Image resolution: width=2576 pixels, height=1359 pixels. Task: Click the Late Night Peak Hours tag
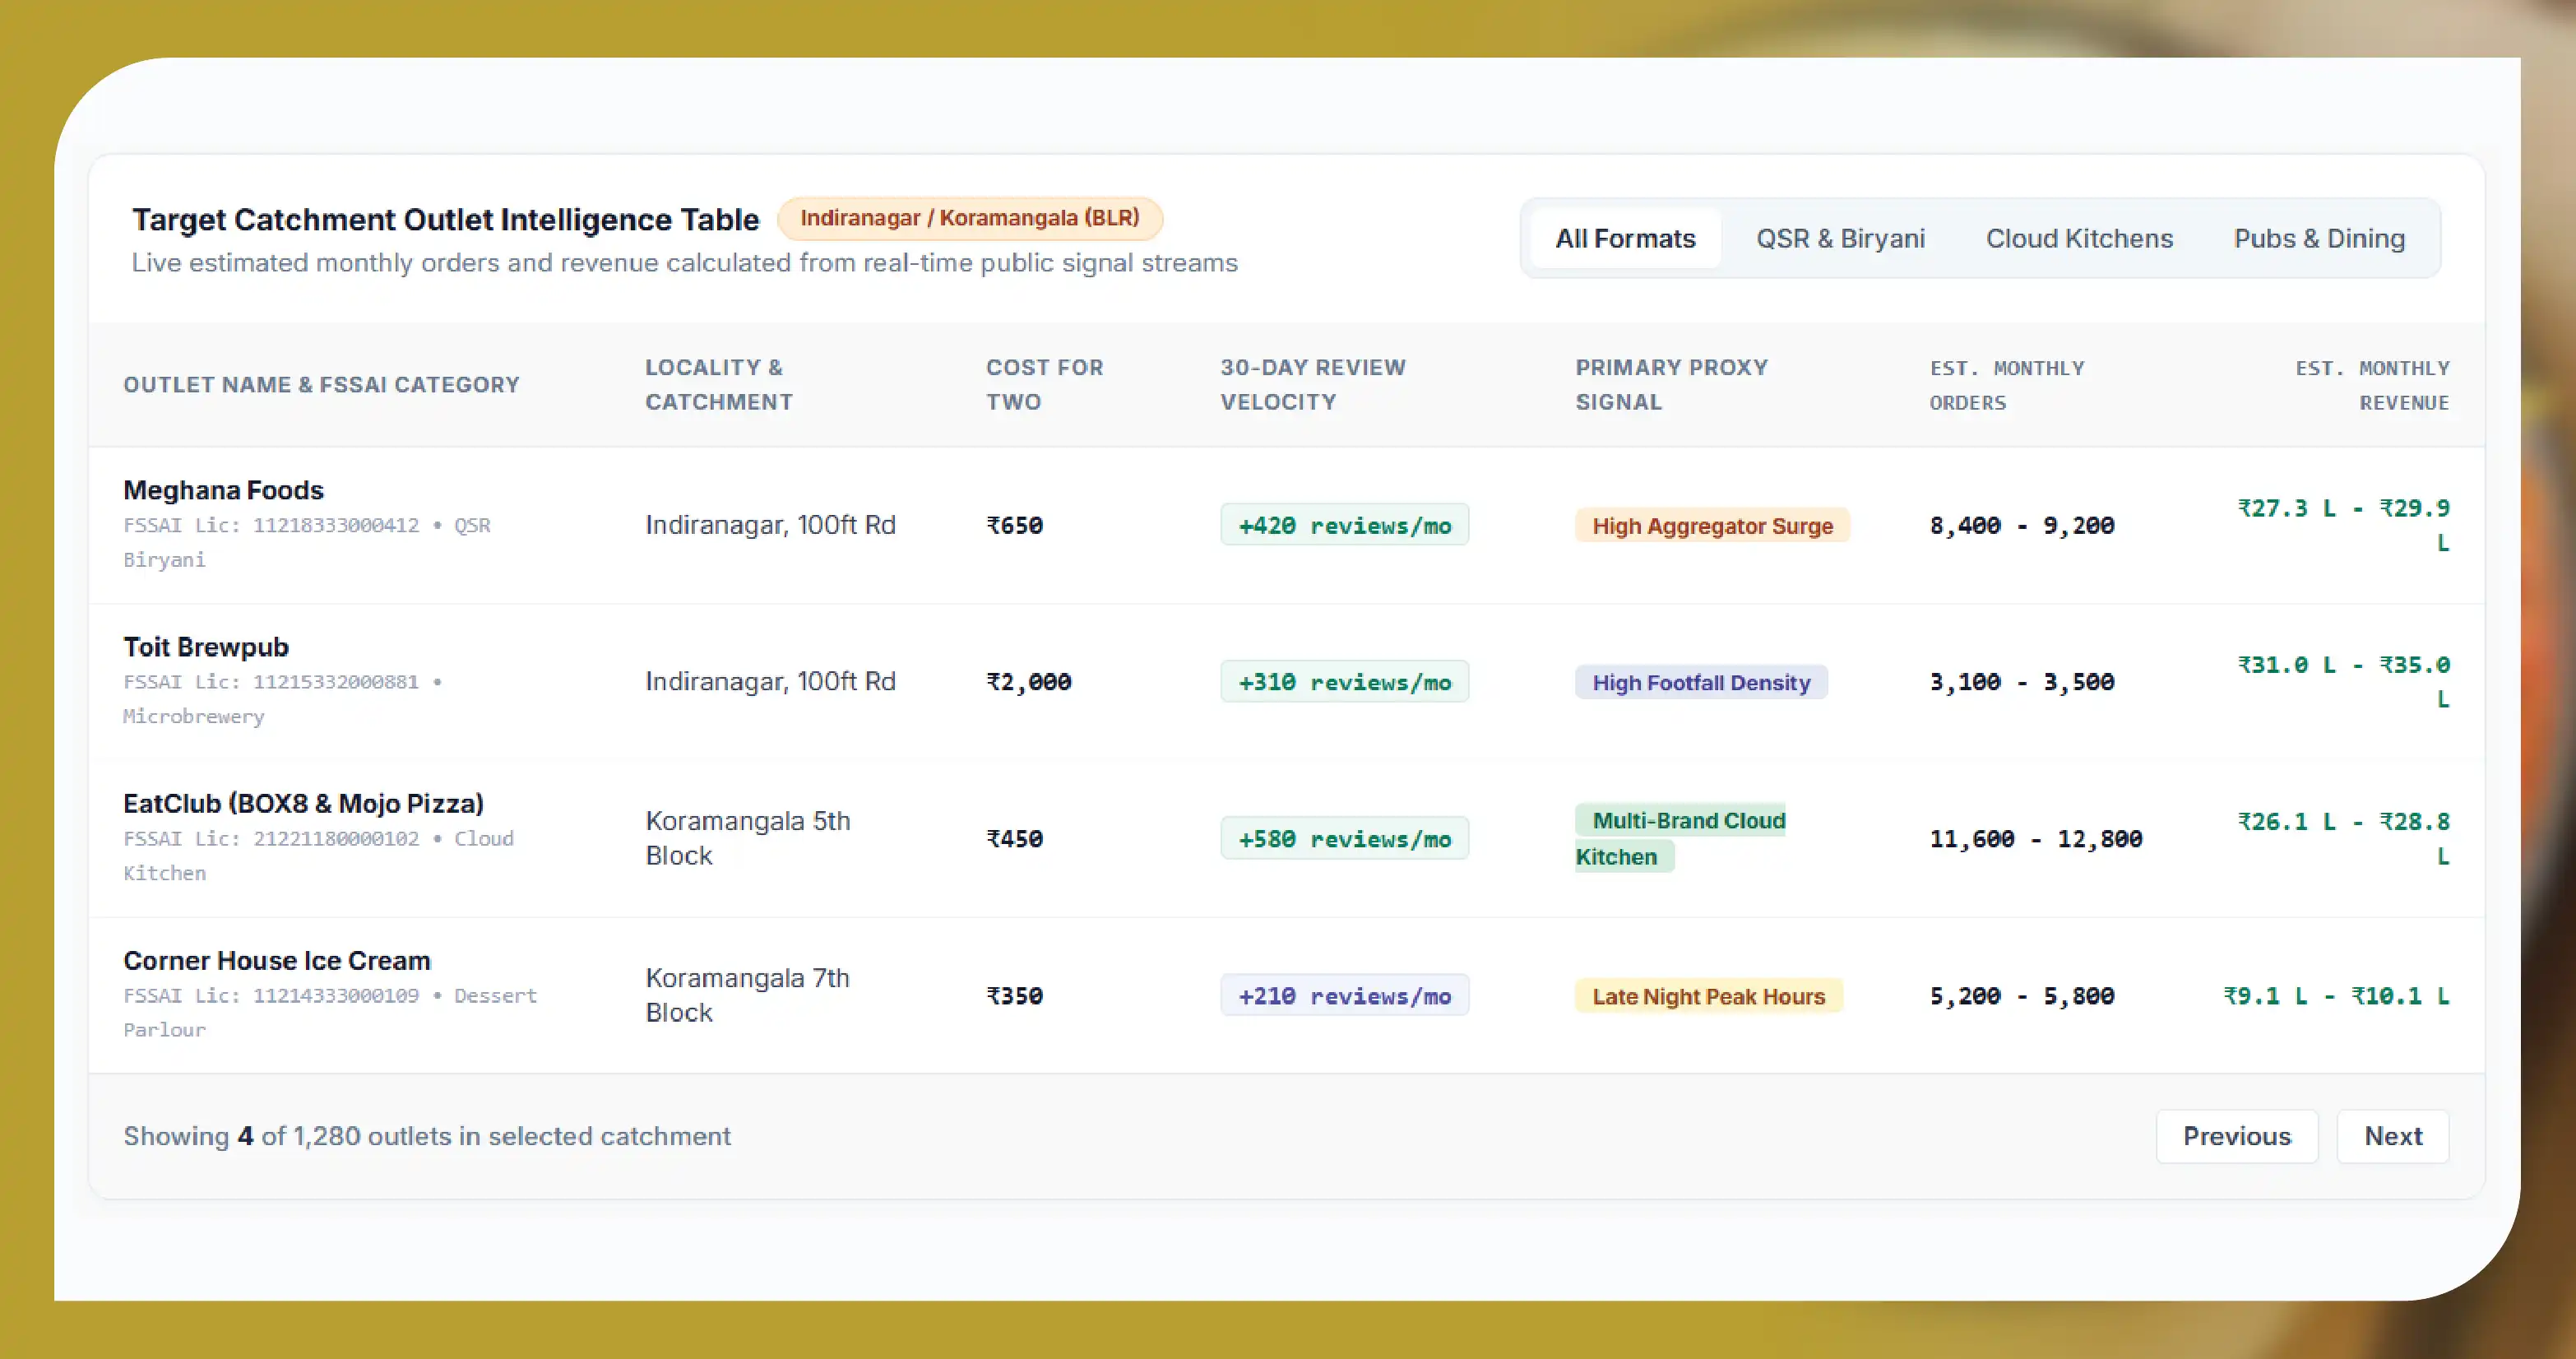coord(1708,996)
